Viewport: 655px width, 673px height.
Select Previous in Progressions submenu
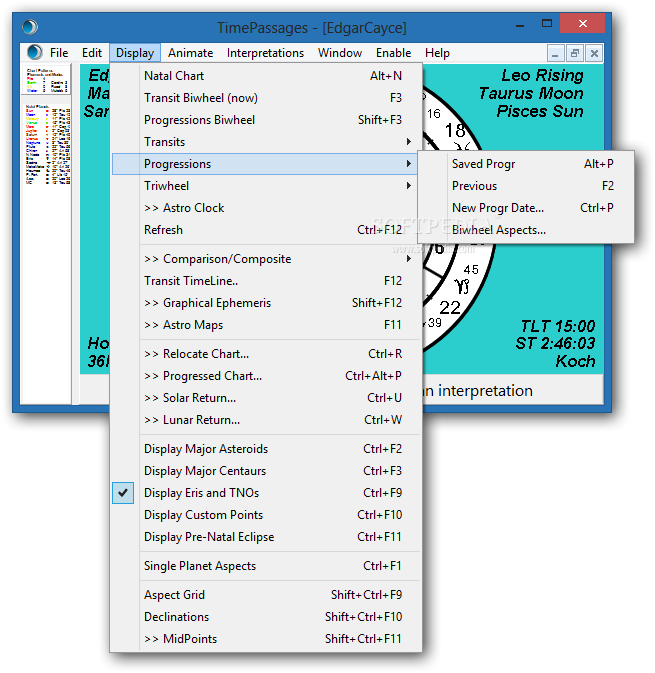tap(526, 186)
